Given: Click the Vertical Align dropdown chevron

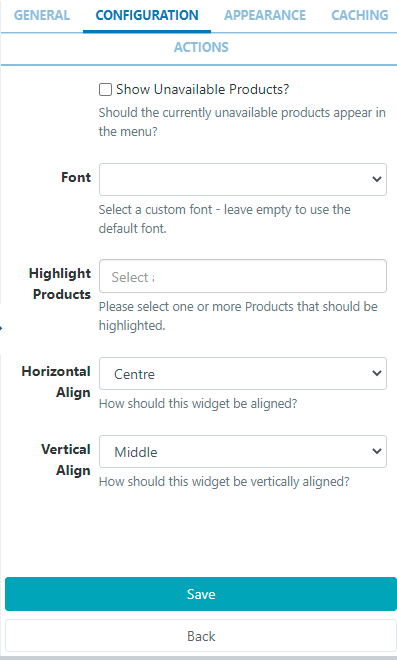Looking at the screenshot, I should [376, 451].
